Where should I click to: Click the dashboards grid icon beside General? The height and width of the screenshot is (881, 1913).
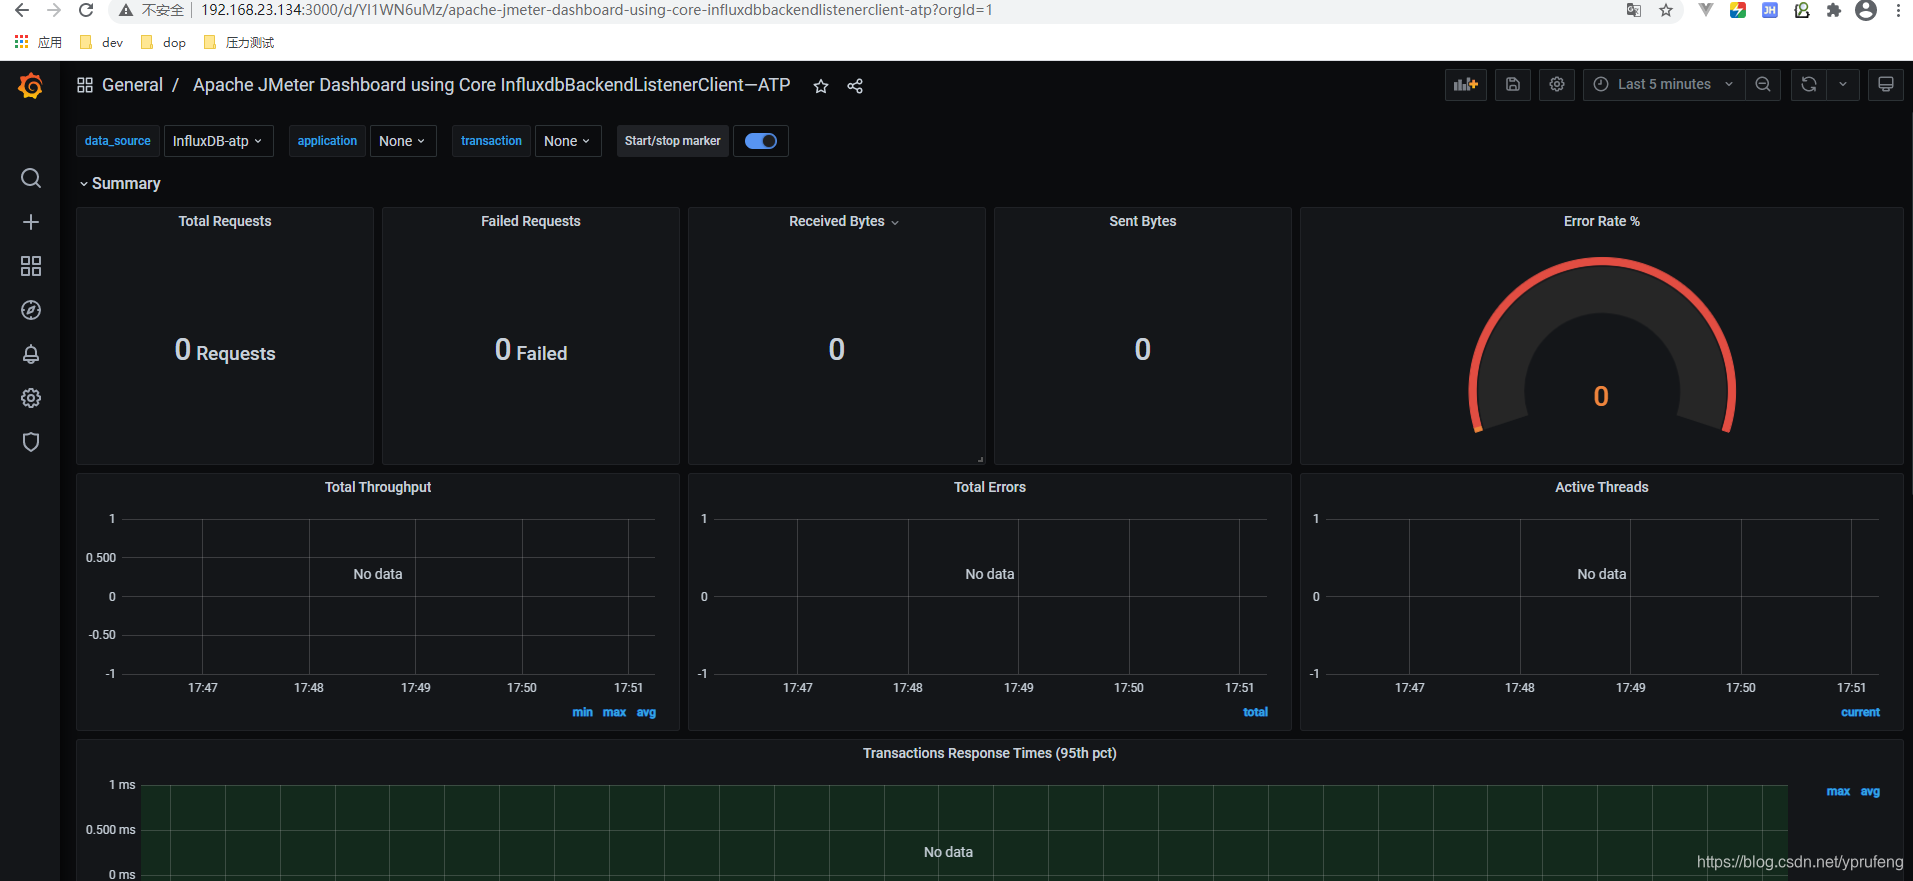point(85,85)
